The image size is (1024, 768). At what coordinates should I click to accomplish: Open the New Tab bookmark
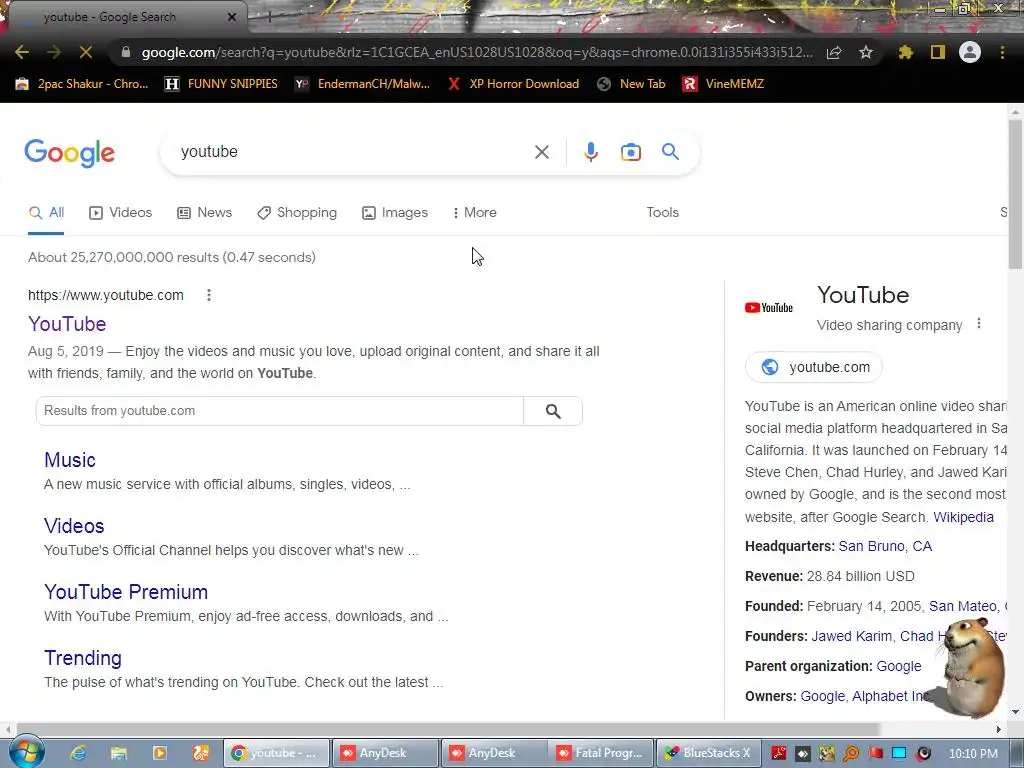(632, 84)
